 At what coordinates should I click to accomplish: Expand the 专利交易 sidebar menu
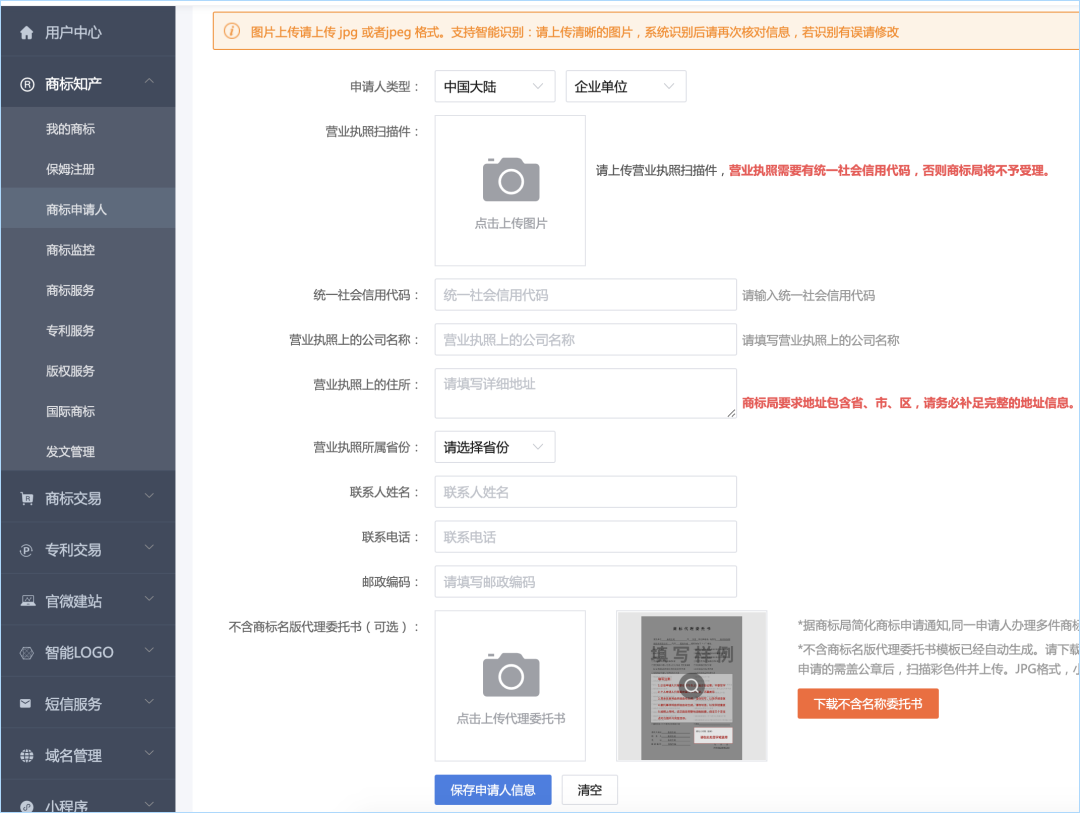(x=149, y=548)
